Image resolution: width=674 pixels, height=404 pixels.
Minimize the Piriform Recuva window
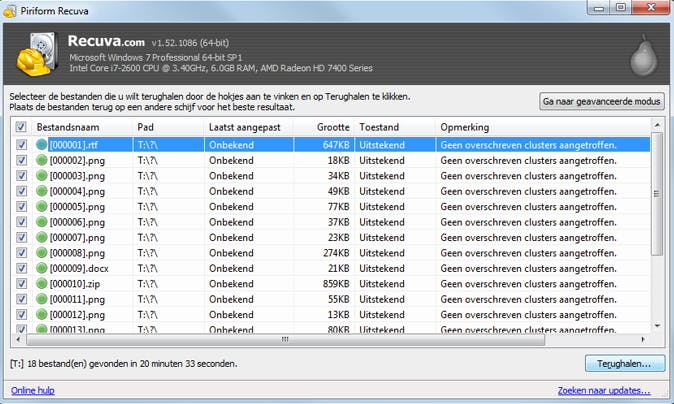tap(600, 8)
